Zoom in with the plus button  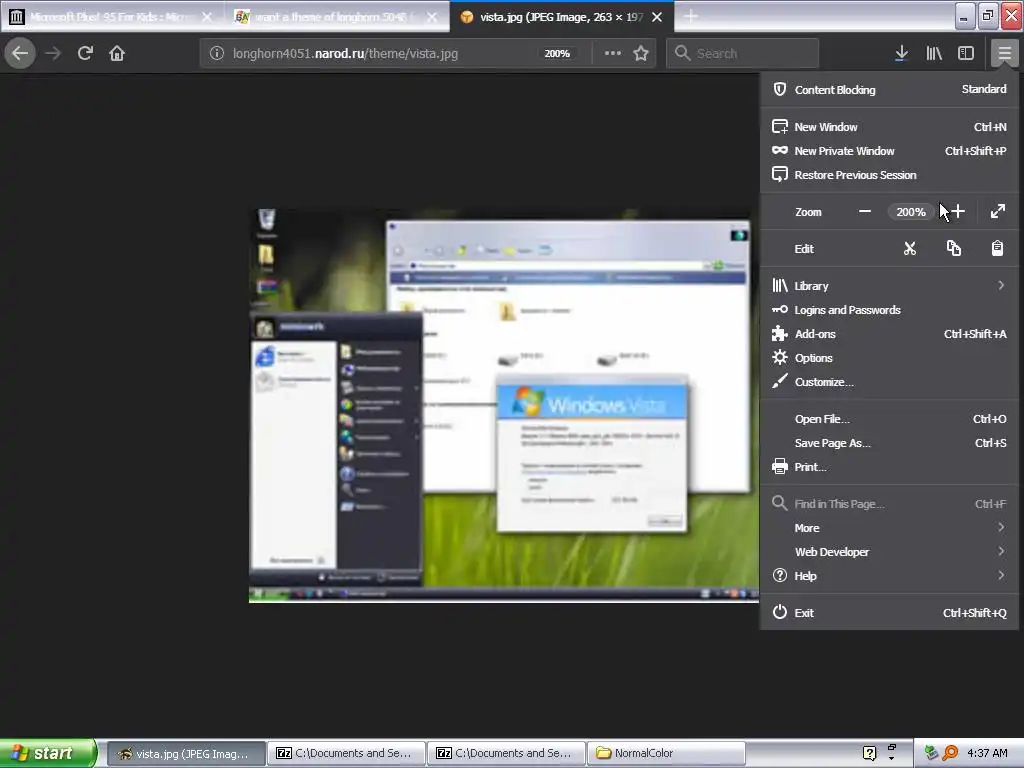click(957, 212)
